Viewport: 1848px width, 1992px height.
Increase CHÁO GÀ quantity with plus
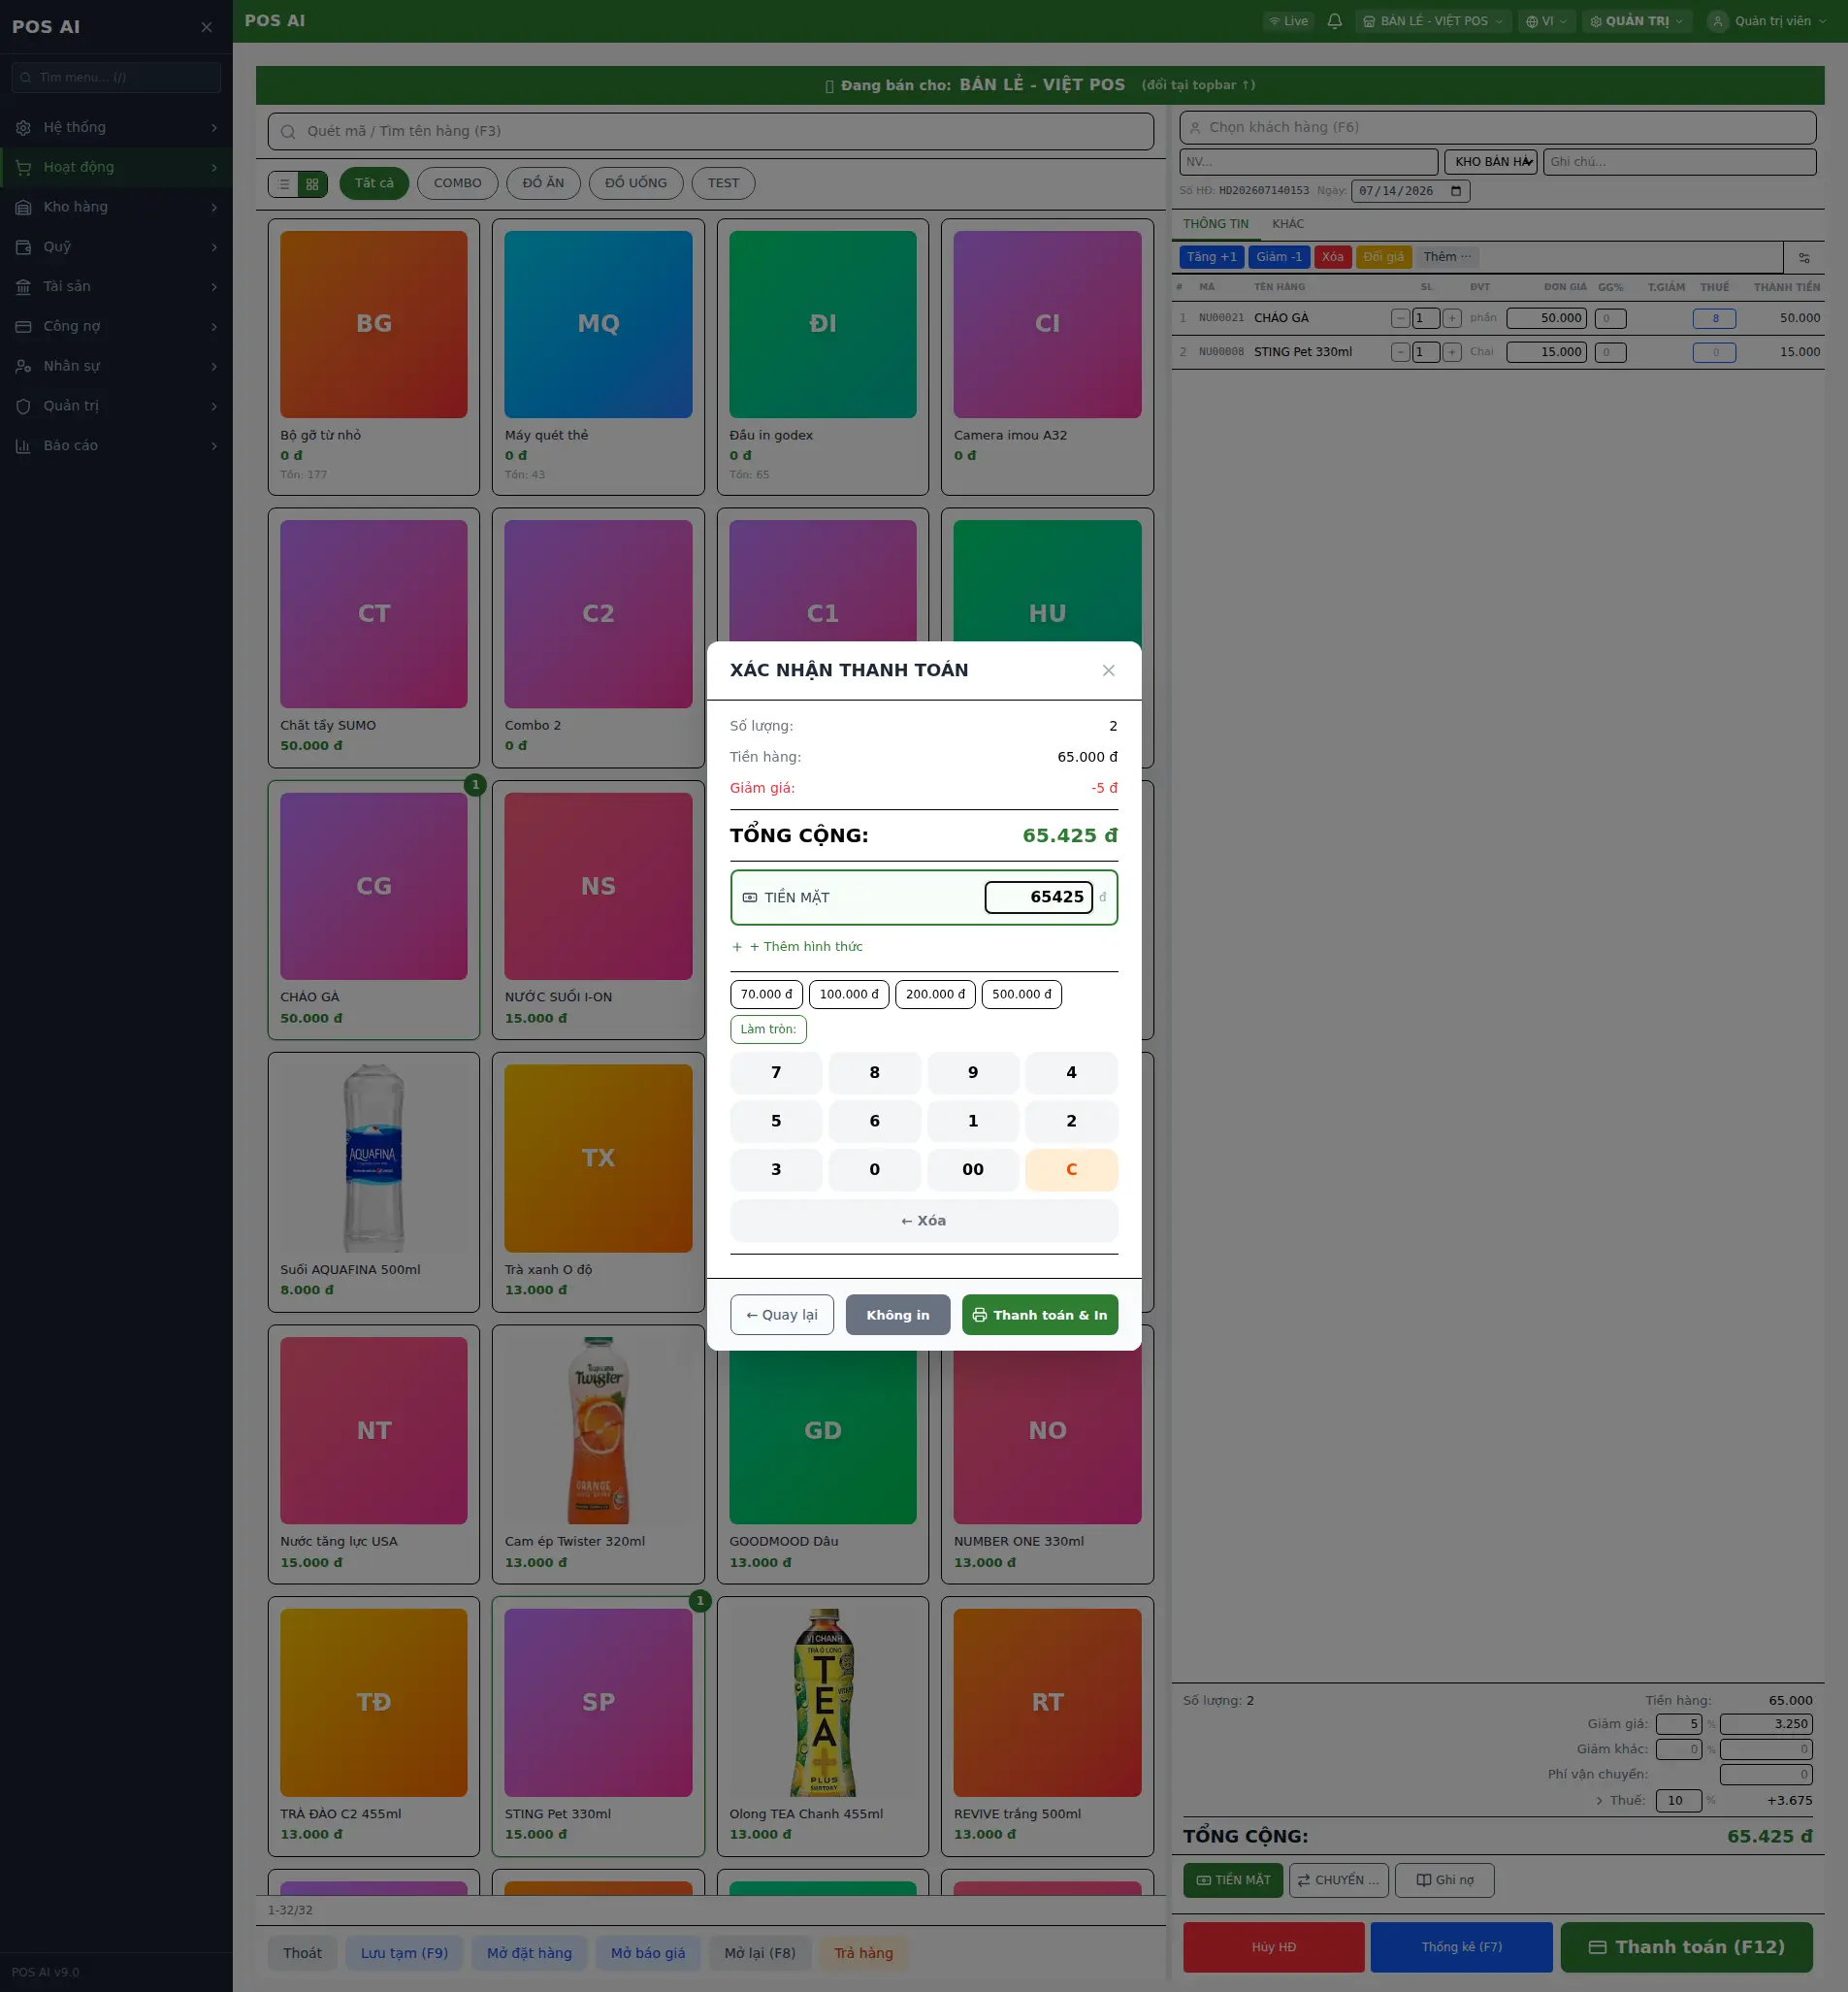click(1452, 318)
